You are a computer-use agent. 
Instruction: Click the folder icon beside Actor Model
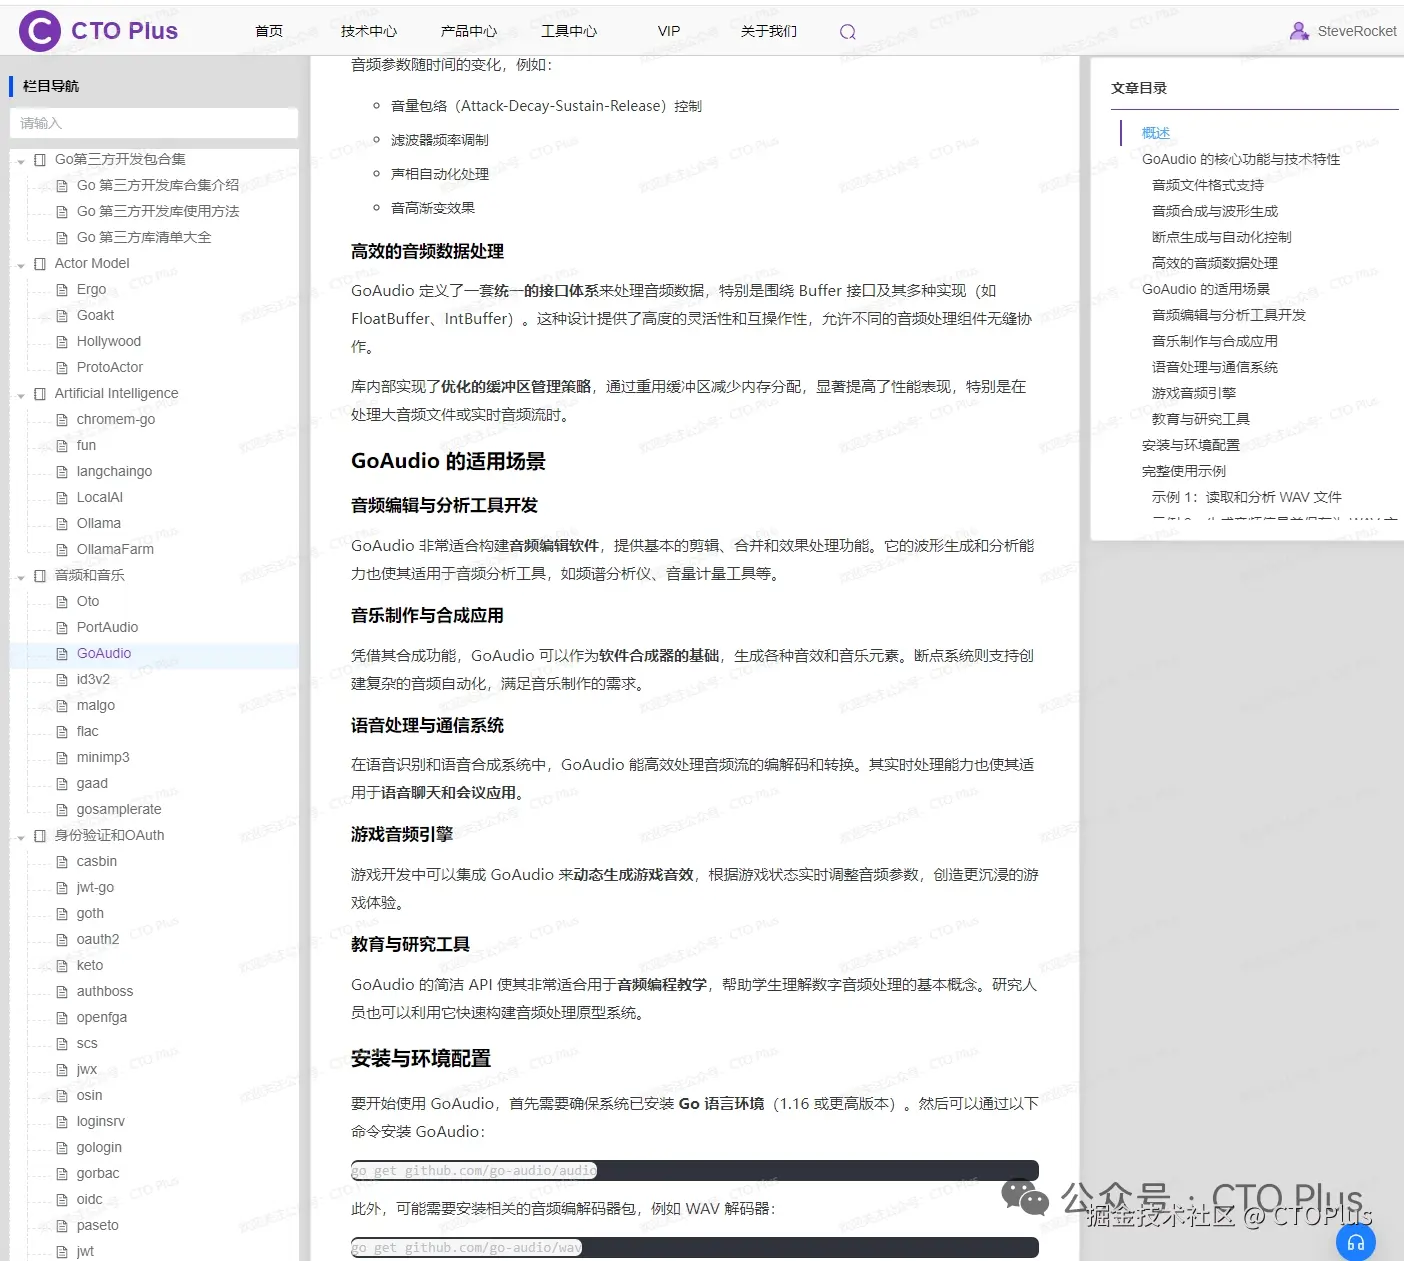pos(40,263)
